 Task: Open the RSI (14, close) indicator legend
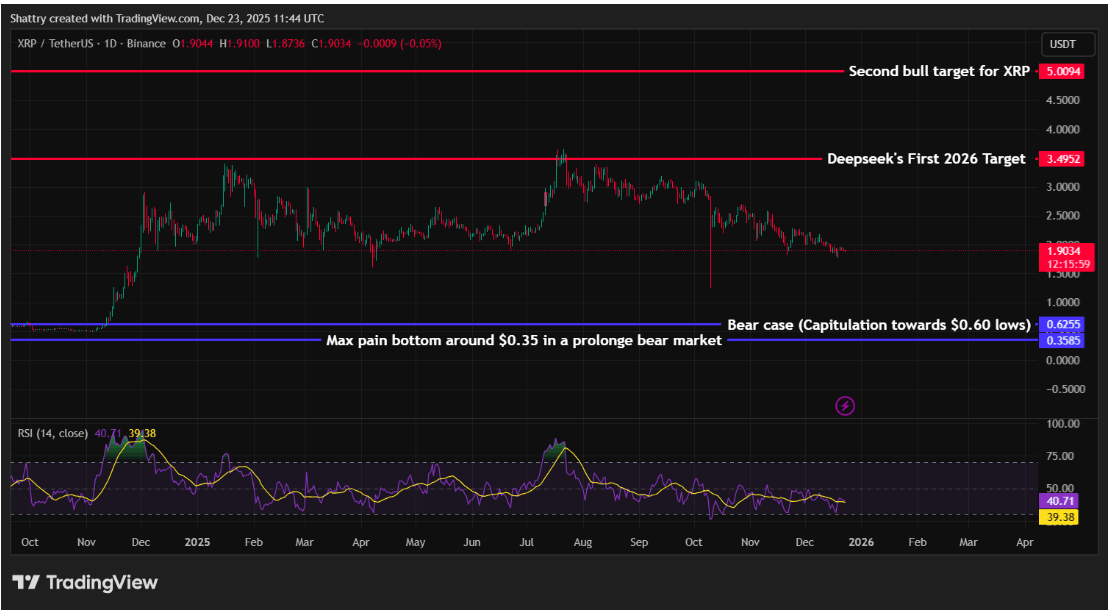click(x=52, y=433)
